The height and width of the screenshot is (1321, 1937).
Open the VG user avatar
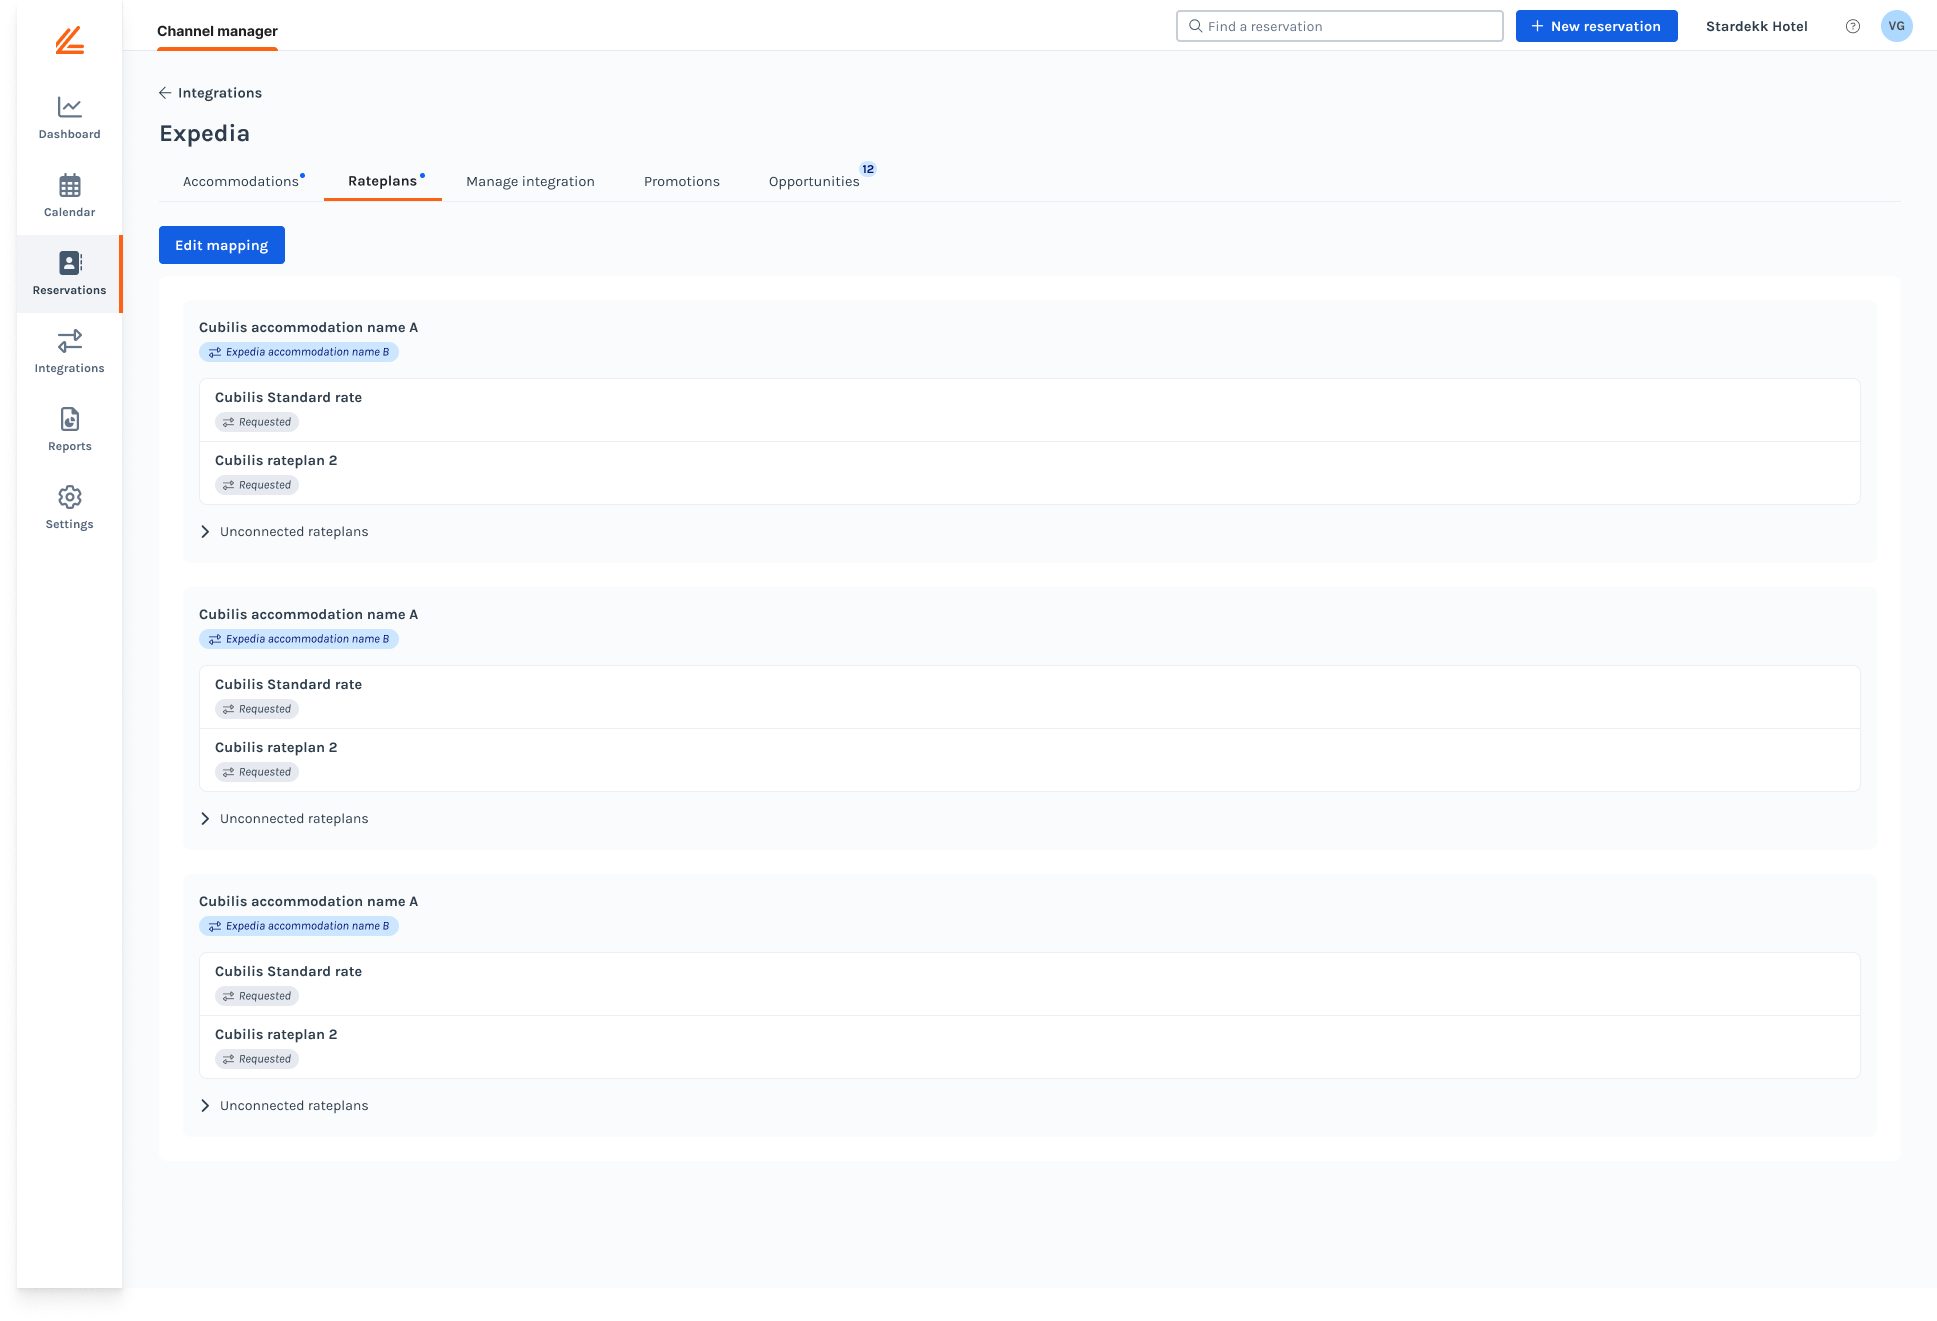[1896, 27]
